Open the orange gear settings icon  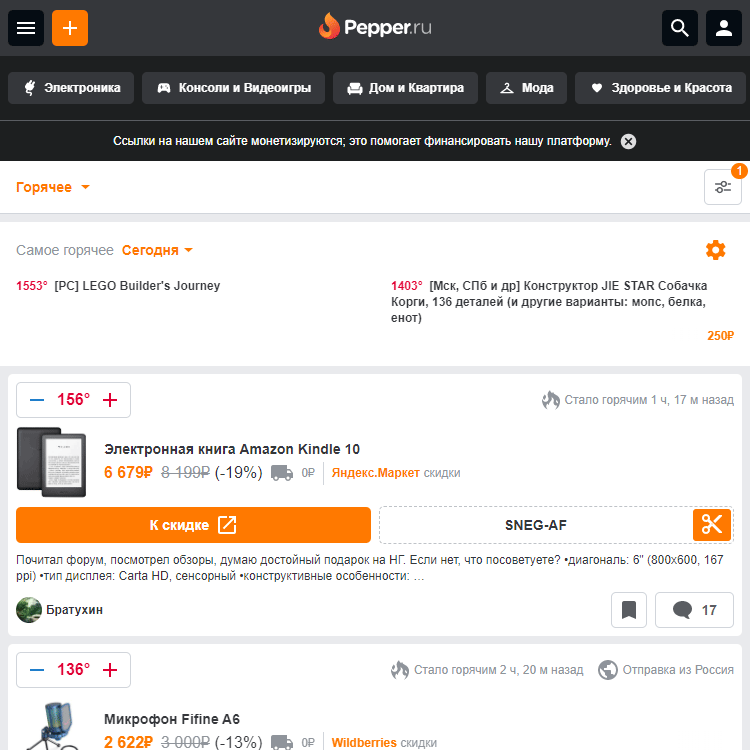pos(716,250)
